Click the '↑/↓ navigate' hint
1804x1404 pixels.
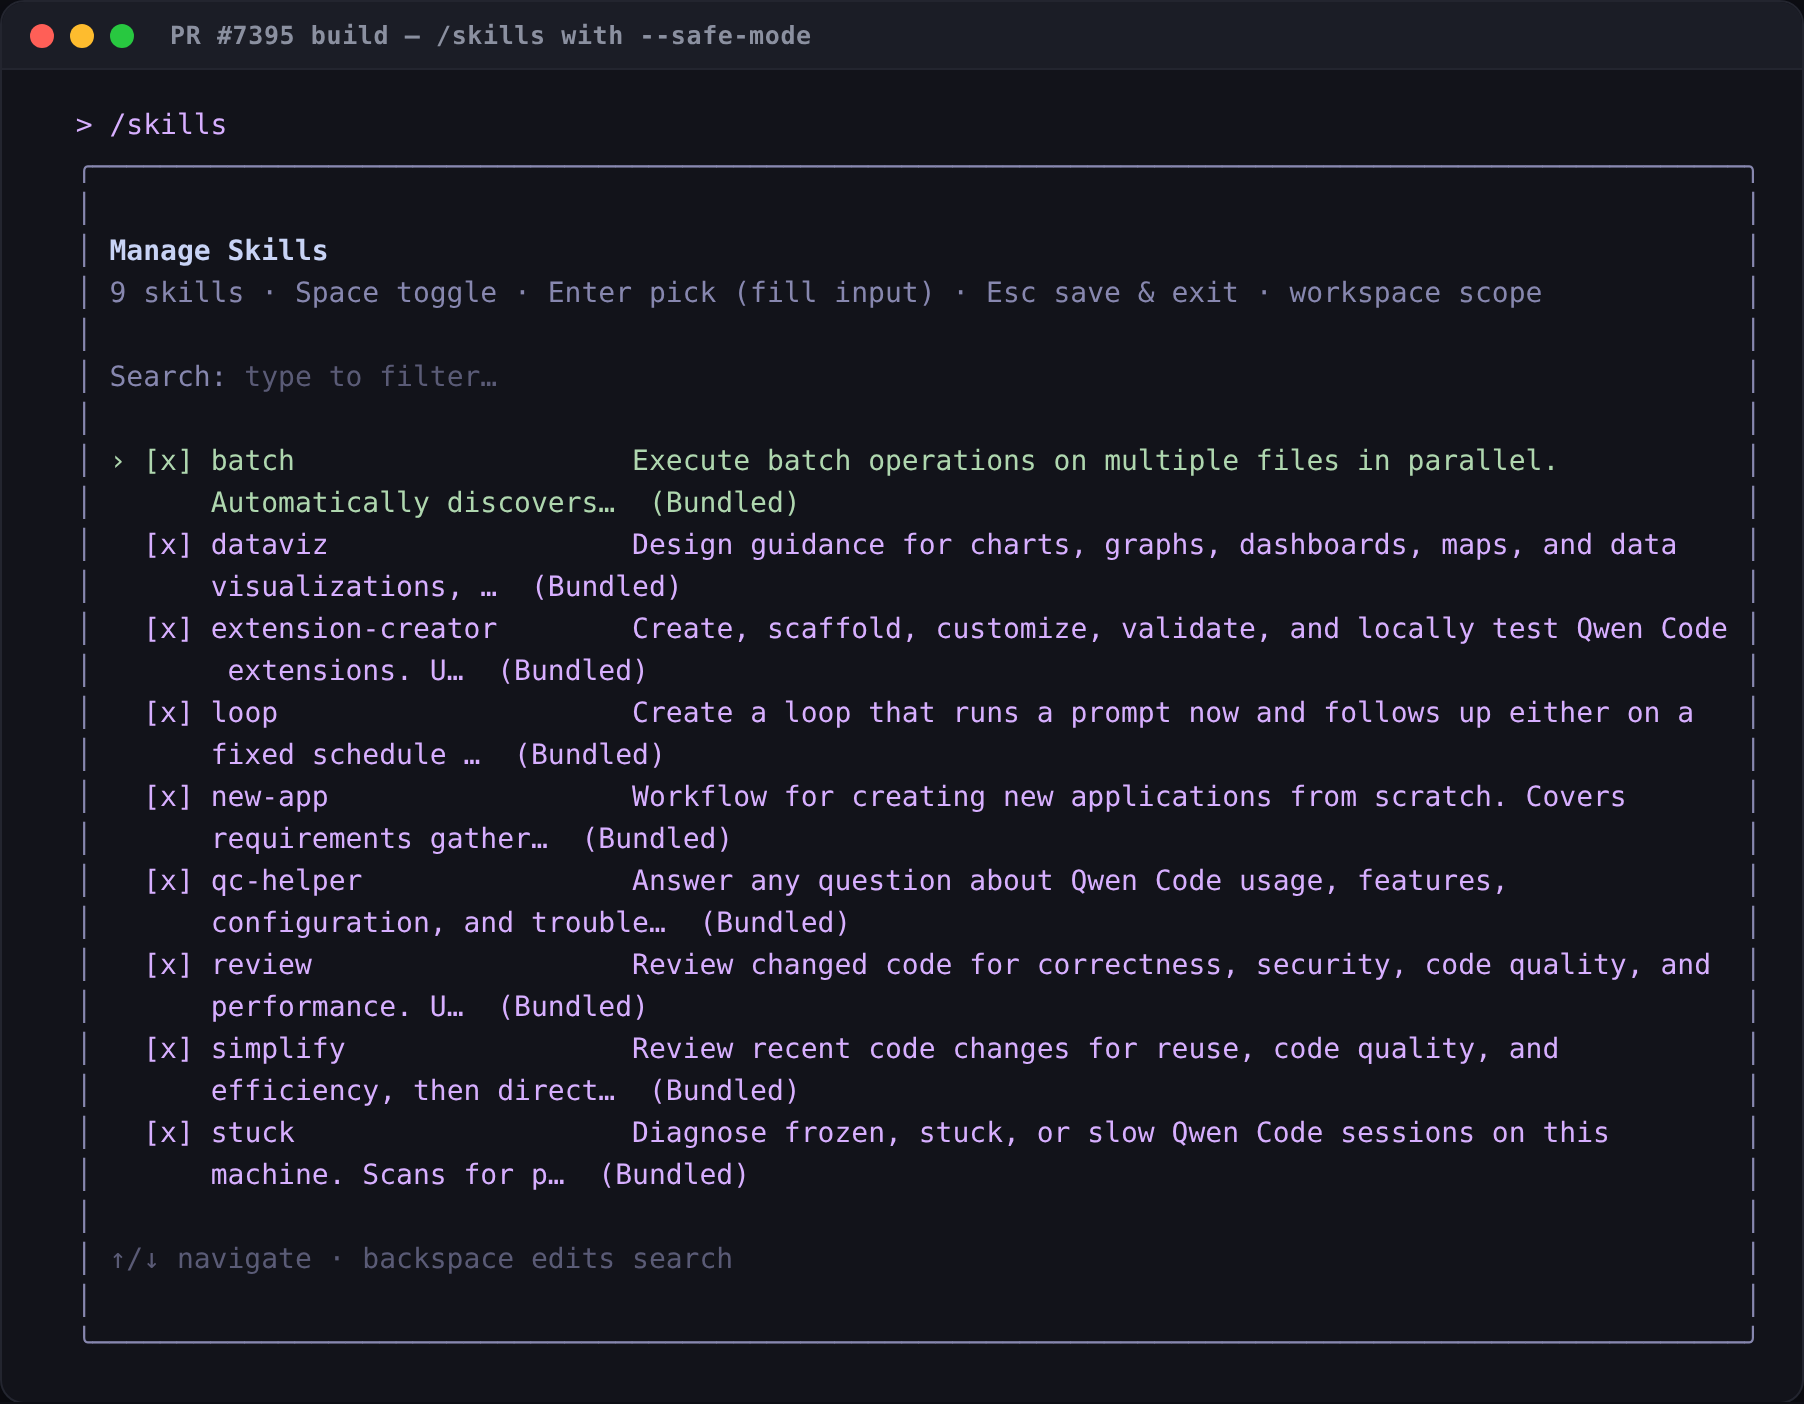pos(211,1259)
